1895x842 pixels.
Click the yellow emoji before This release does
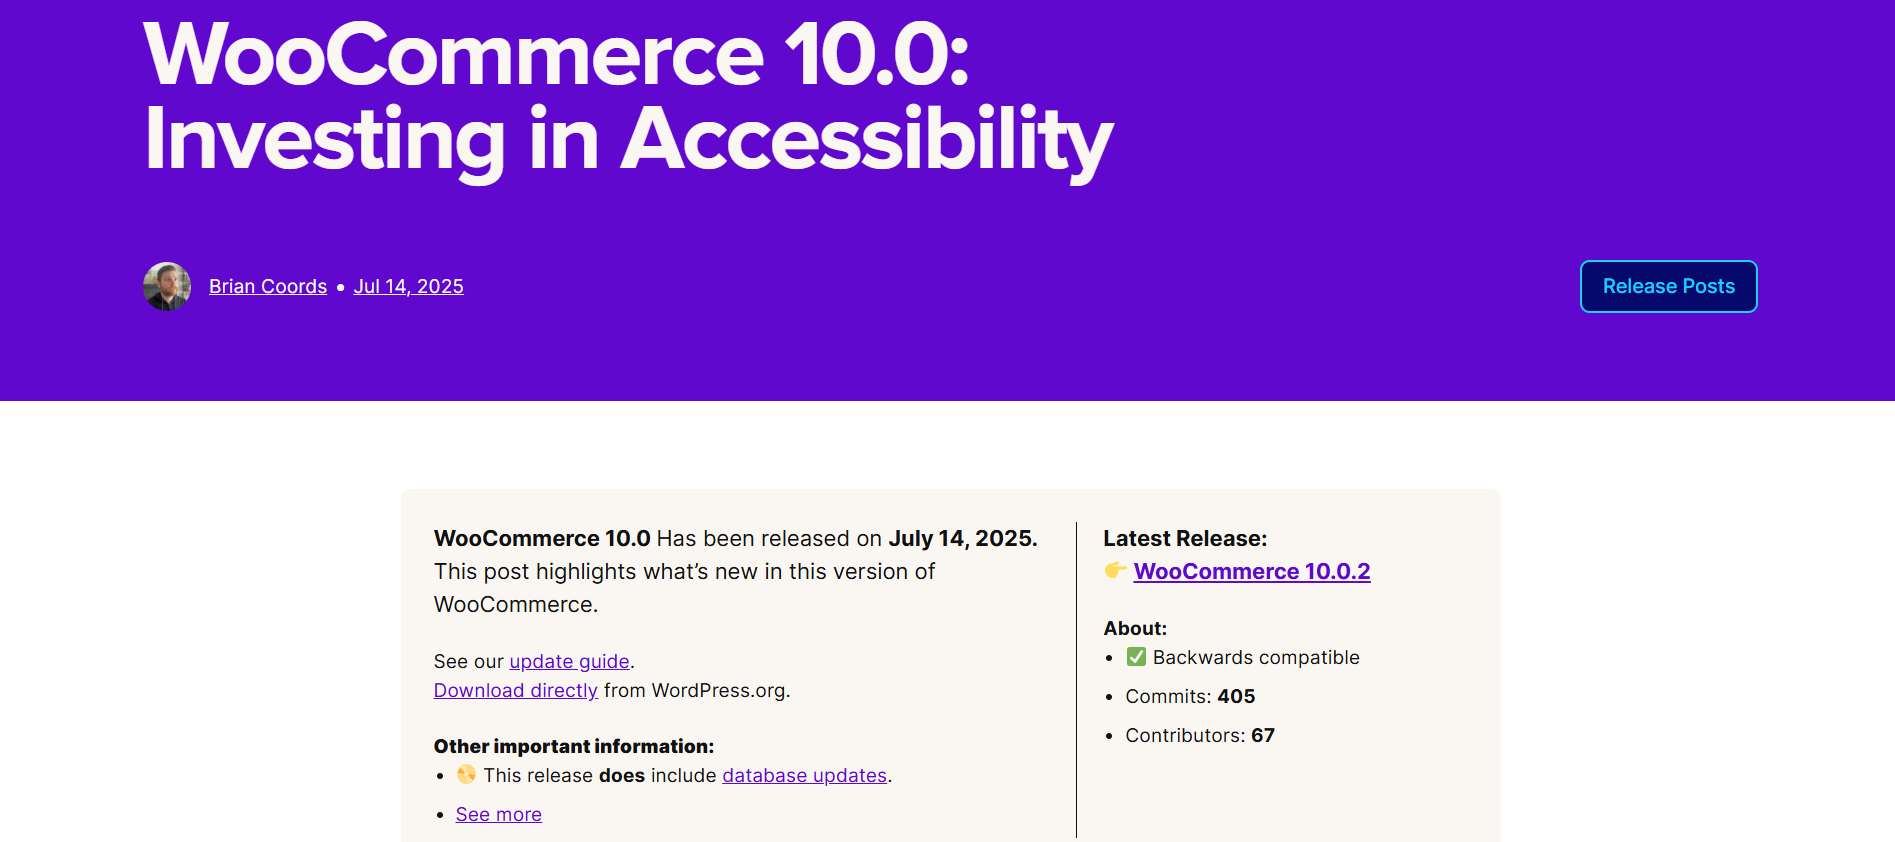[x=466, y=775]
